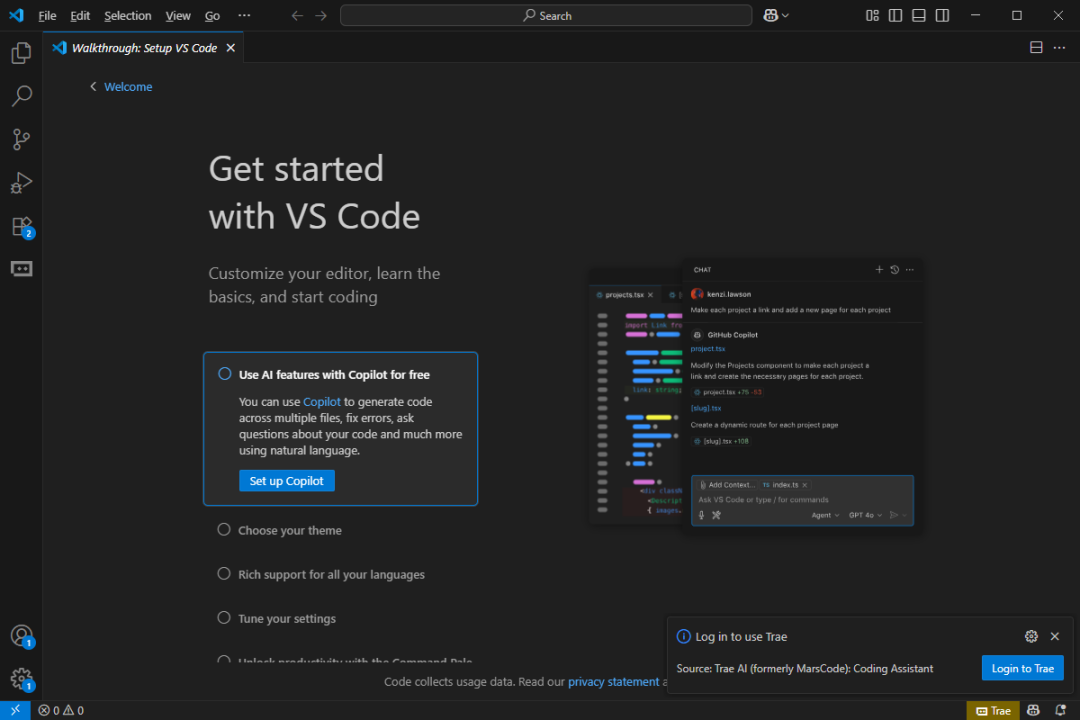Click Tune your settings step text
1080x720 pixels.
pyautogui.click(x=287, y=619)
